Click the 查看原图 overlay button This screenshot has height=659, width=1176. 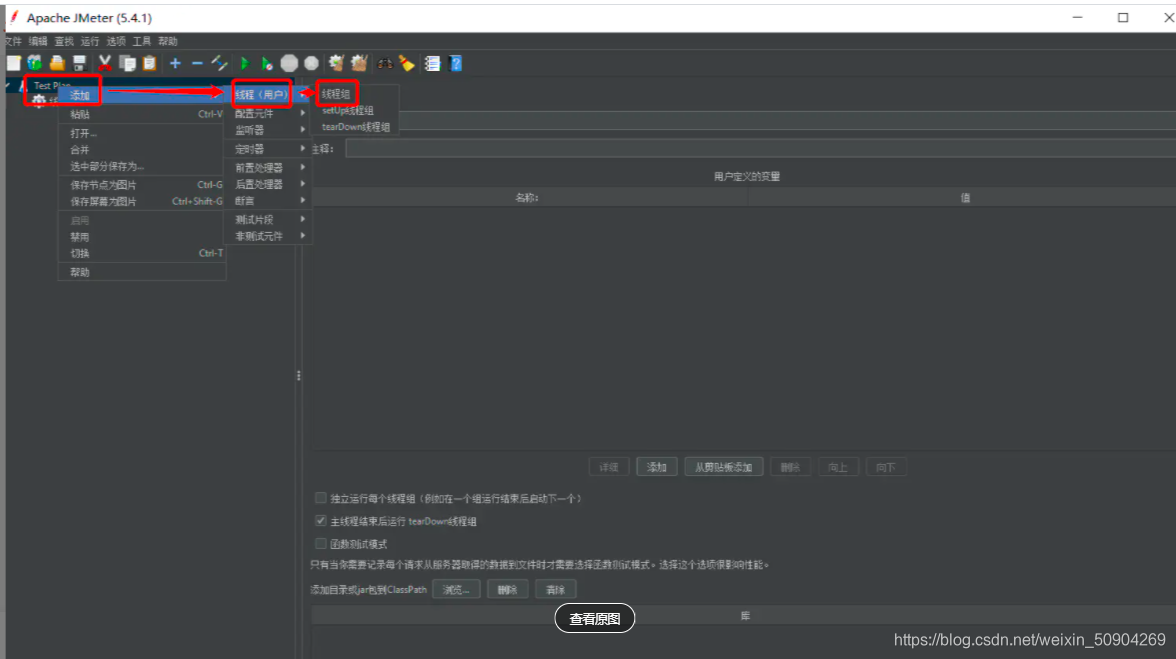(x=595, y=619)
